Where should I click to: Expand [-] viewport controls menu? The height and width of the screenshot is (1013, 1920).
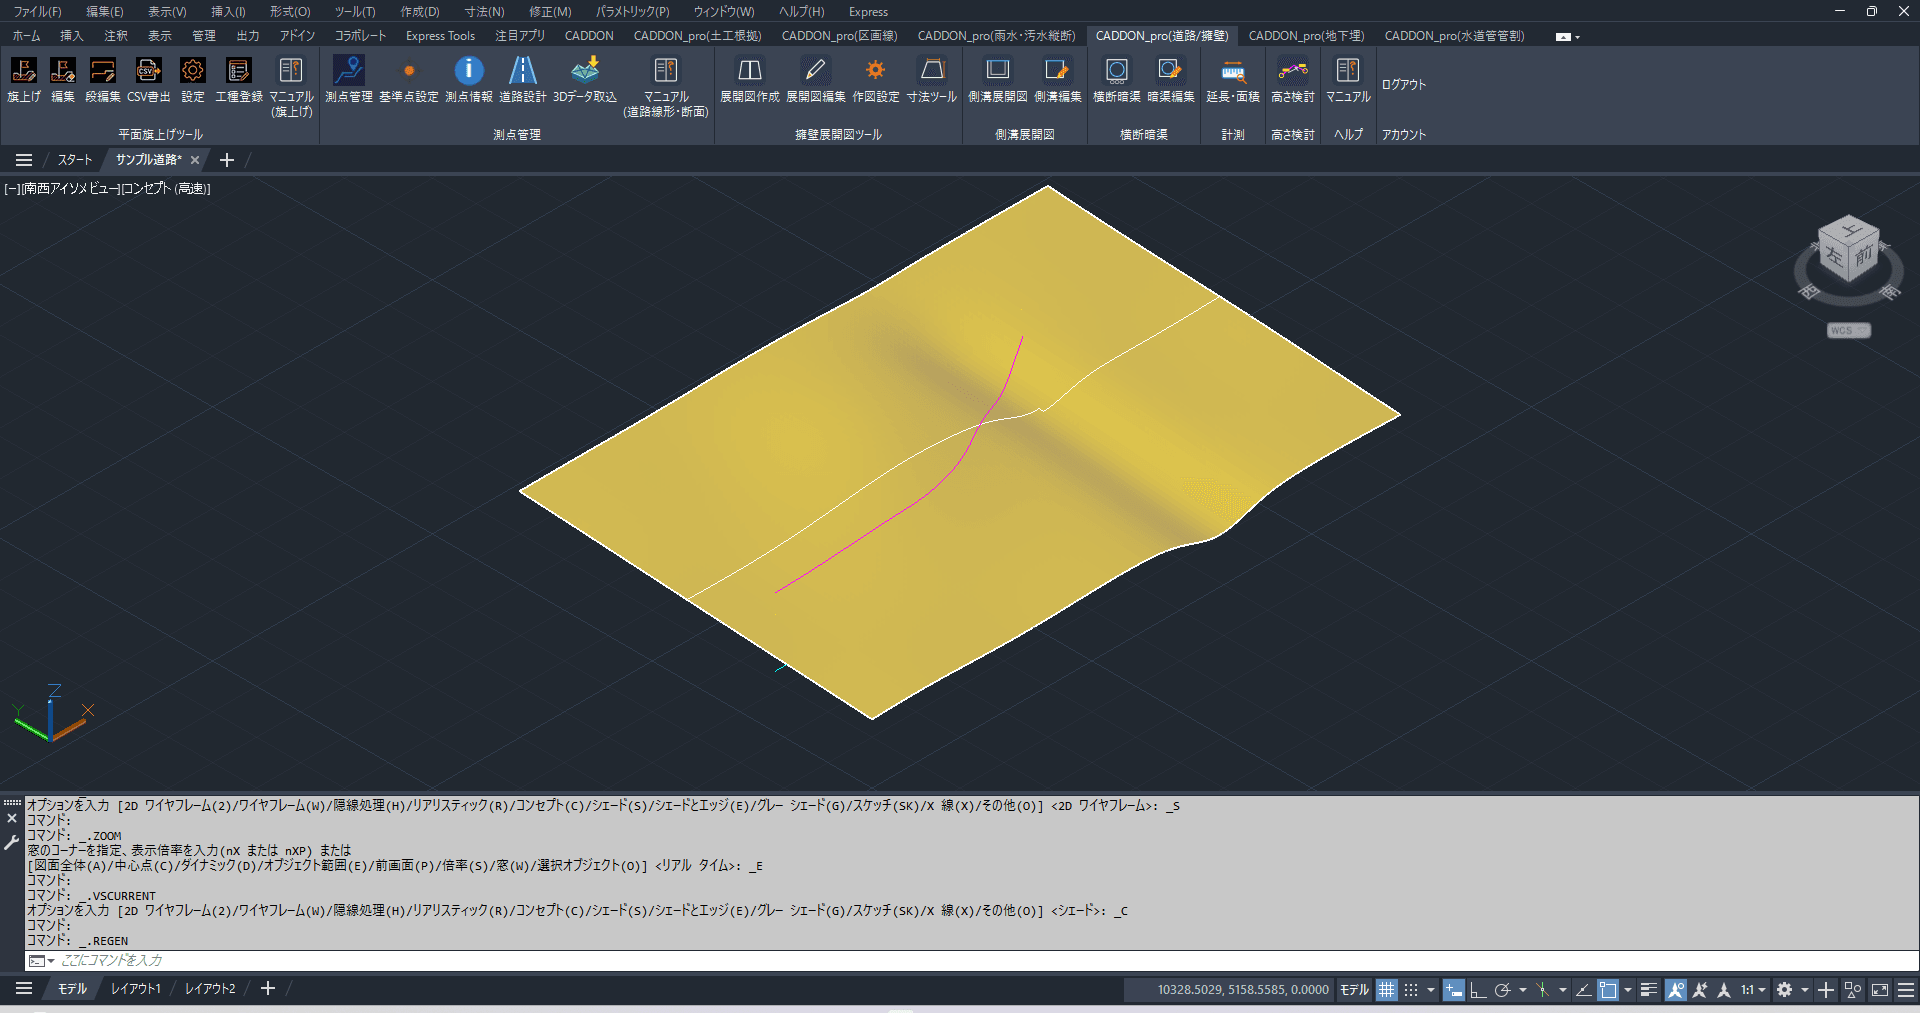tap(12, 188)
